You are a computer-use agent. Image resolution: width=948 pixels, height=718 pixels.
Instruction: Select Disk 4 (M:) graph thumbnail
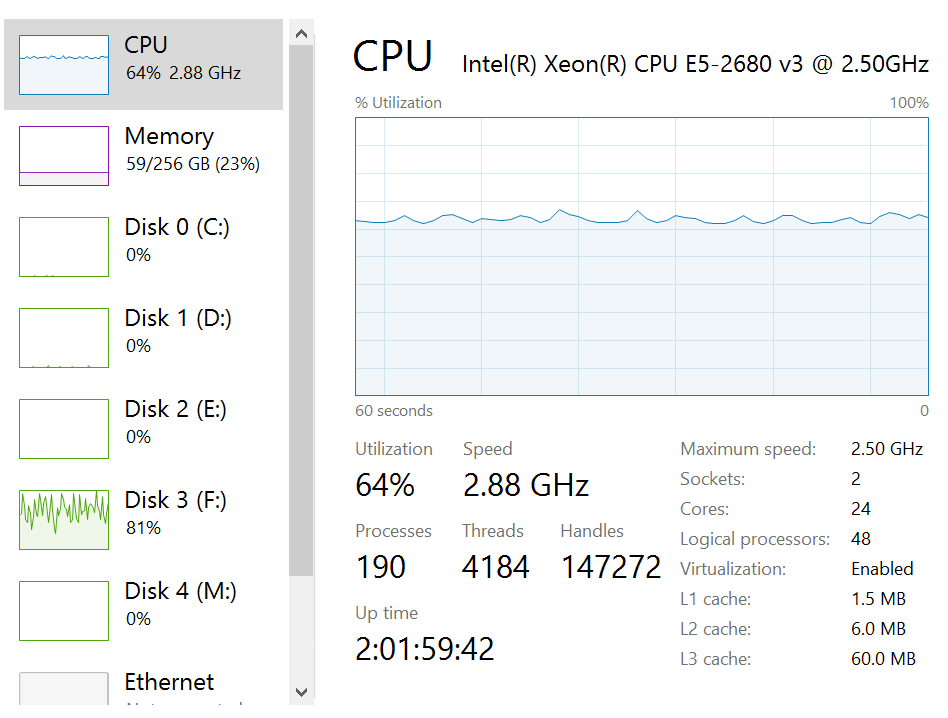click(x=64, y=610)
